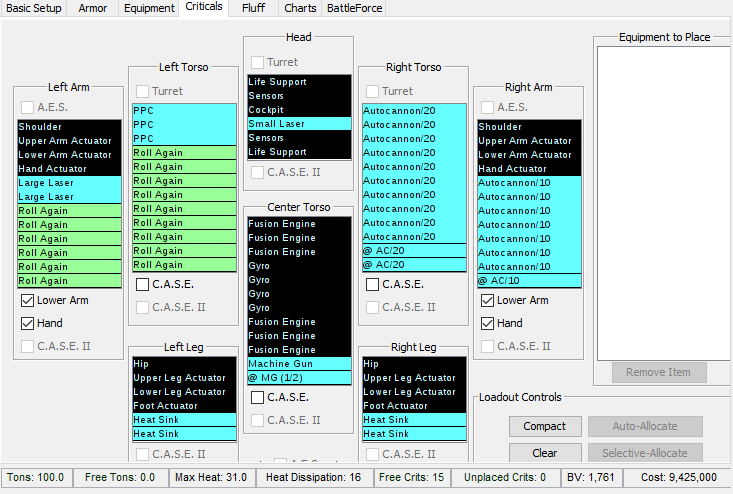Select first PPC slot in Left Torso
Image resolution: width=733 pixels, height=494 pixels.
pyautogui.click(x=184, y=111)
